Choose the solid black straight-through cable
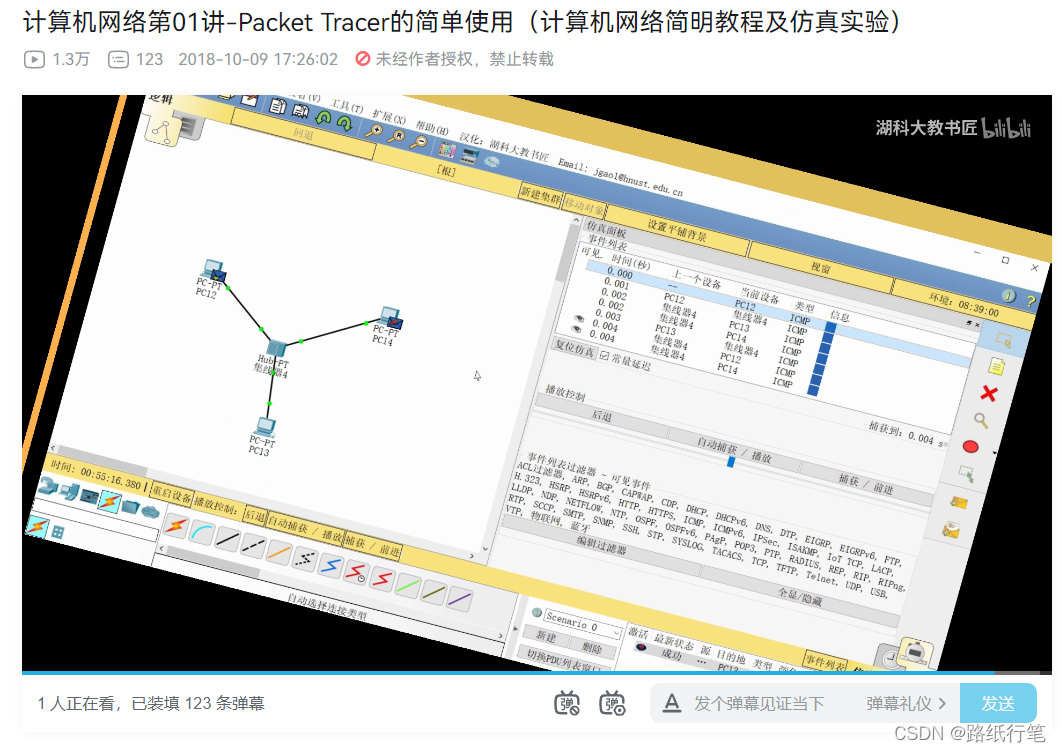1061x752 pixels. click(x=227, y=539)
